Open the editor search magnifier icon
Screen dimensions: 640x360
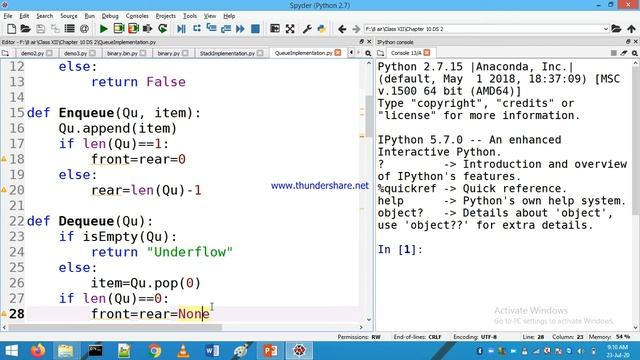(368, 53)
